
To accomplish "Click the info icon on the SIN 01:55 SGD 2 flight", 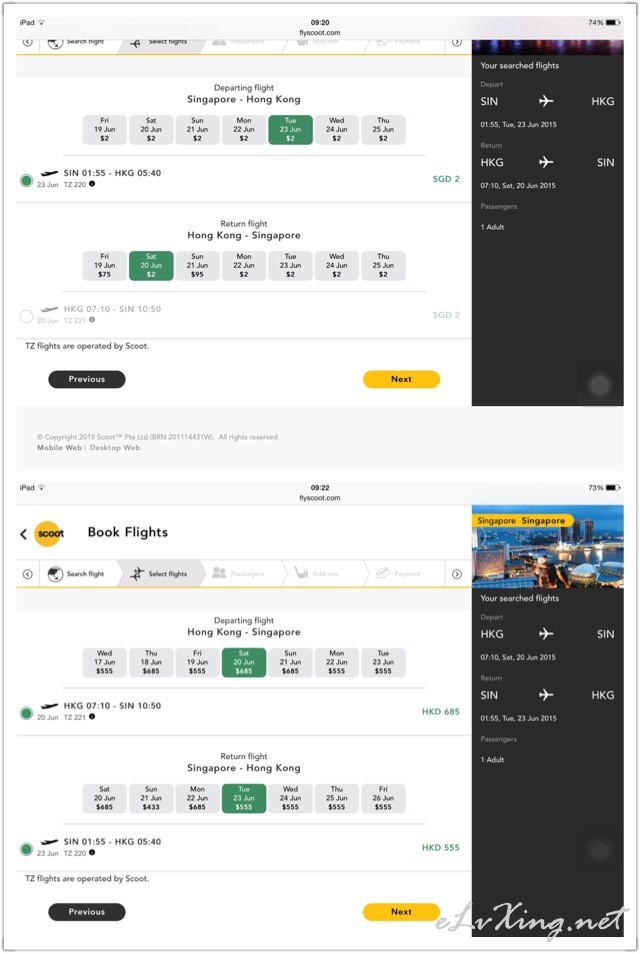I will pos(92,184).
